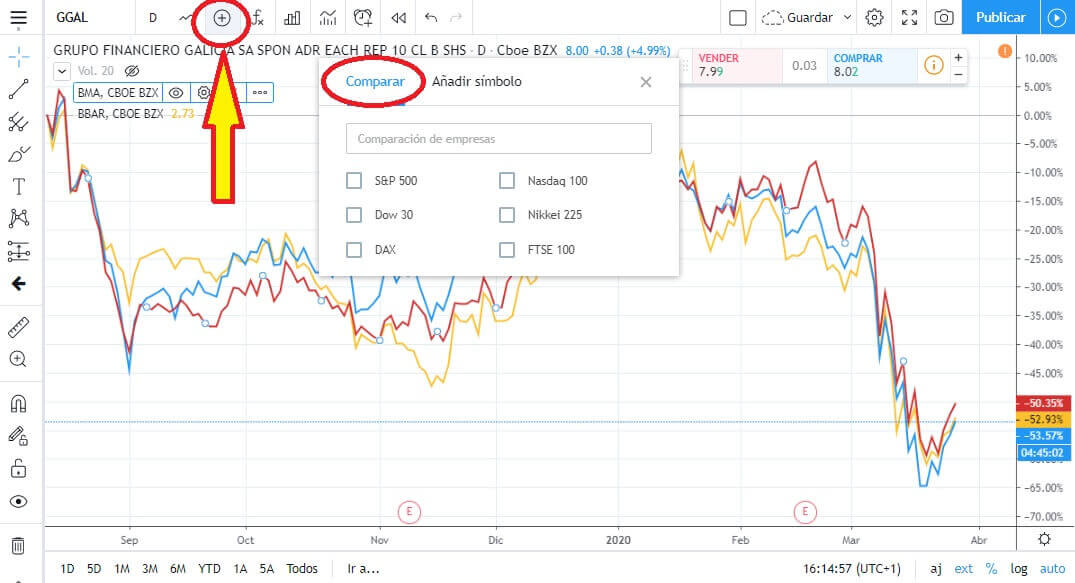Viewport: 1075px width, 583px height.
Task: Toggle visibility eye for BMA series
Action: coord(176,93)
